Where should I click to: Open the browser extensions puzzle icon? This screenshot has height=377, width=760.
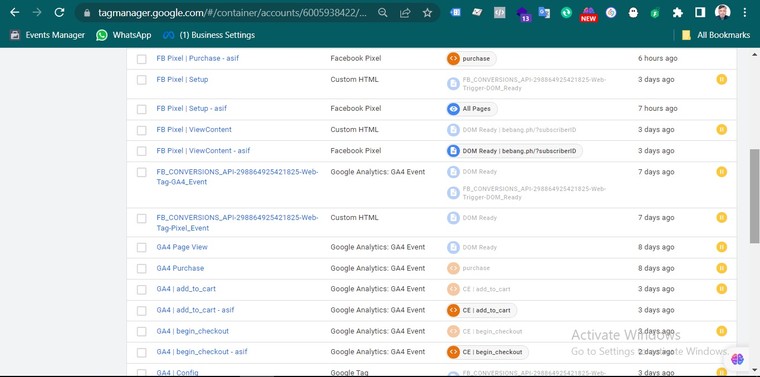coord(678,13)
